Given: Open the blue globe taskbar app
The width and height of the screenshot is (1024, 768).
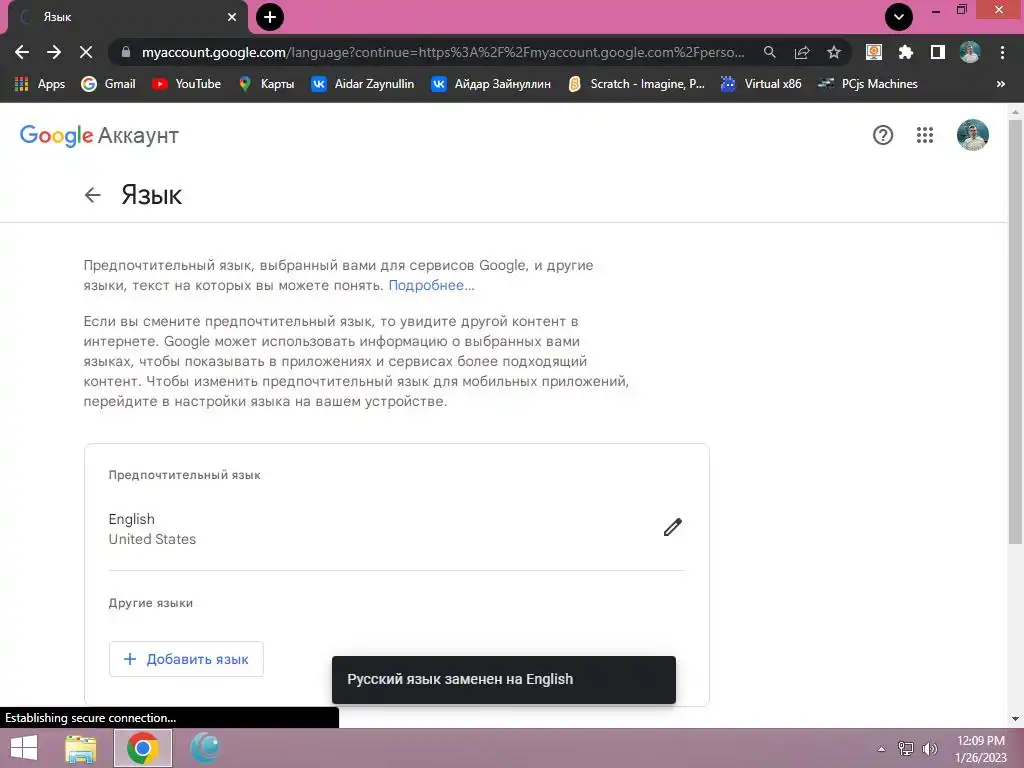Looking at the screenshot, I should pos(204,748).
